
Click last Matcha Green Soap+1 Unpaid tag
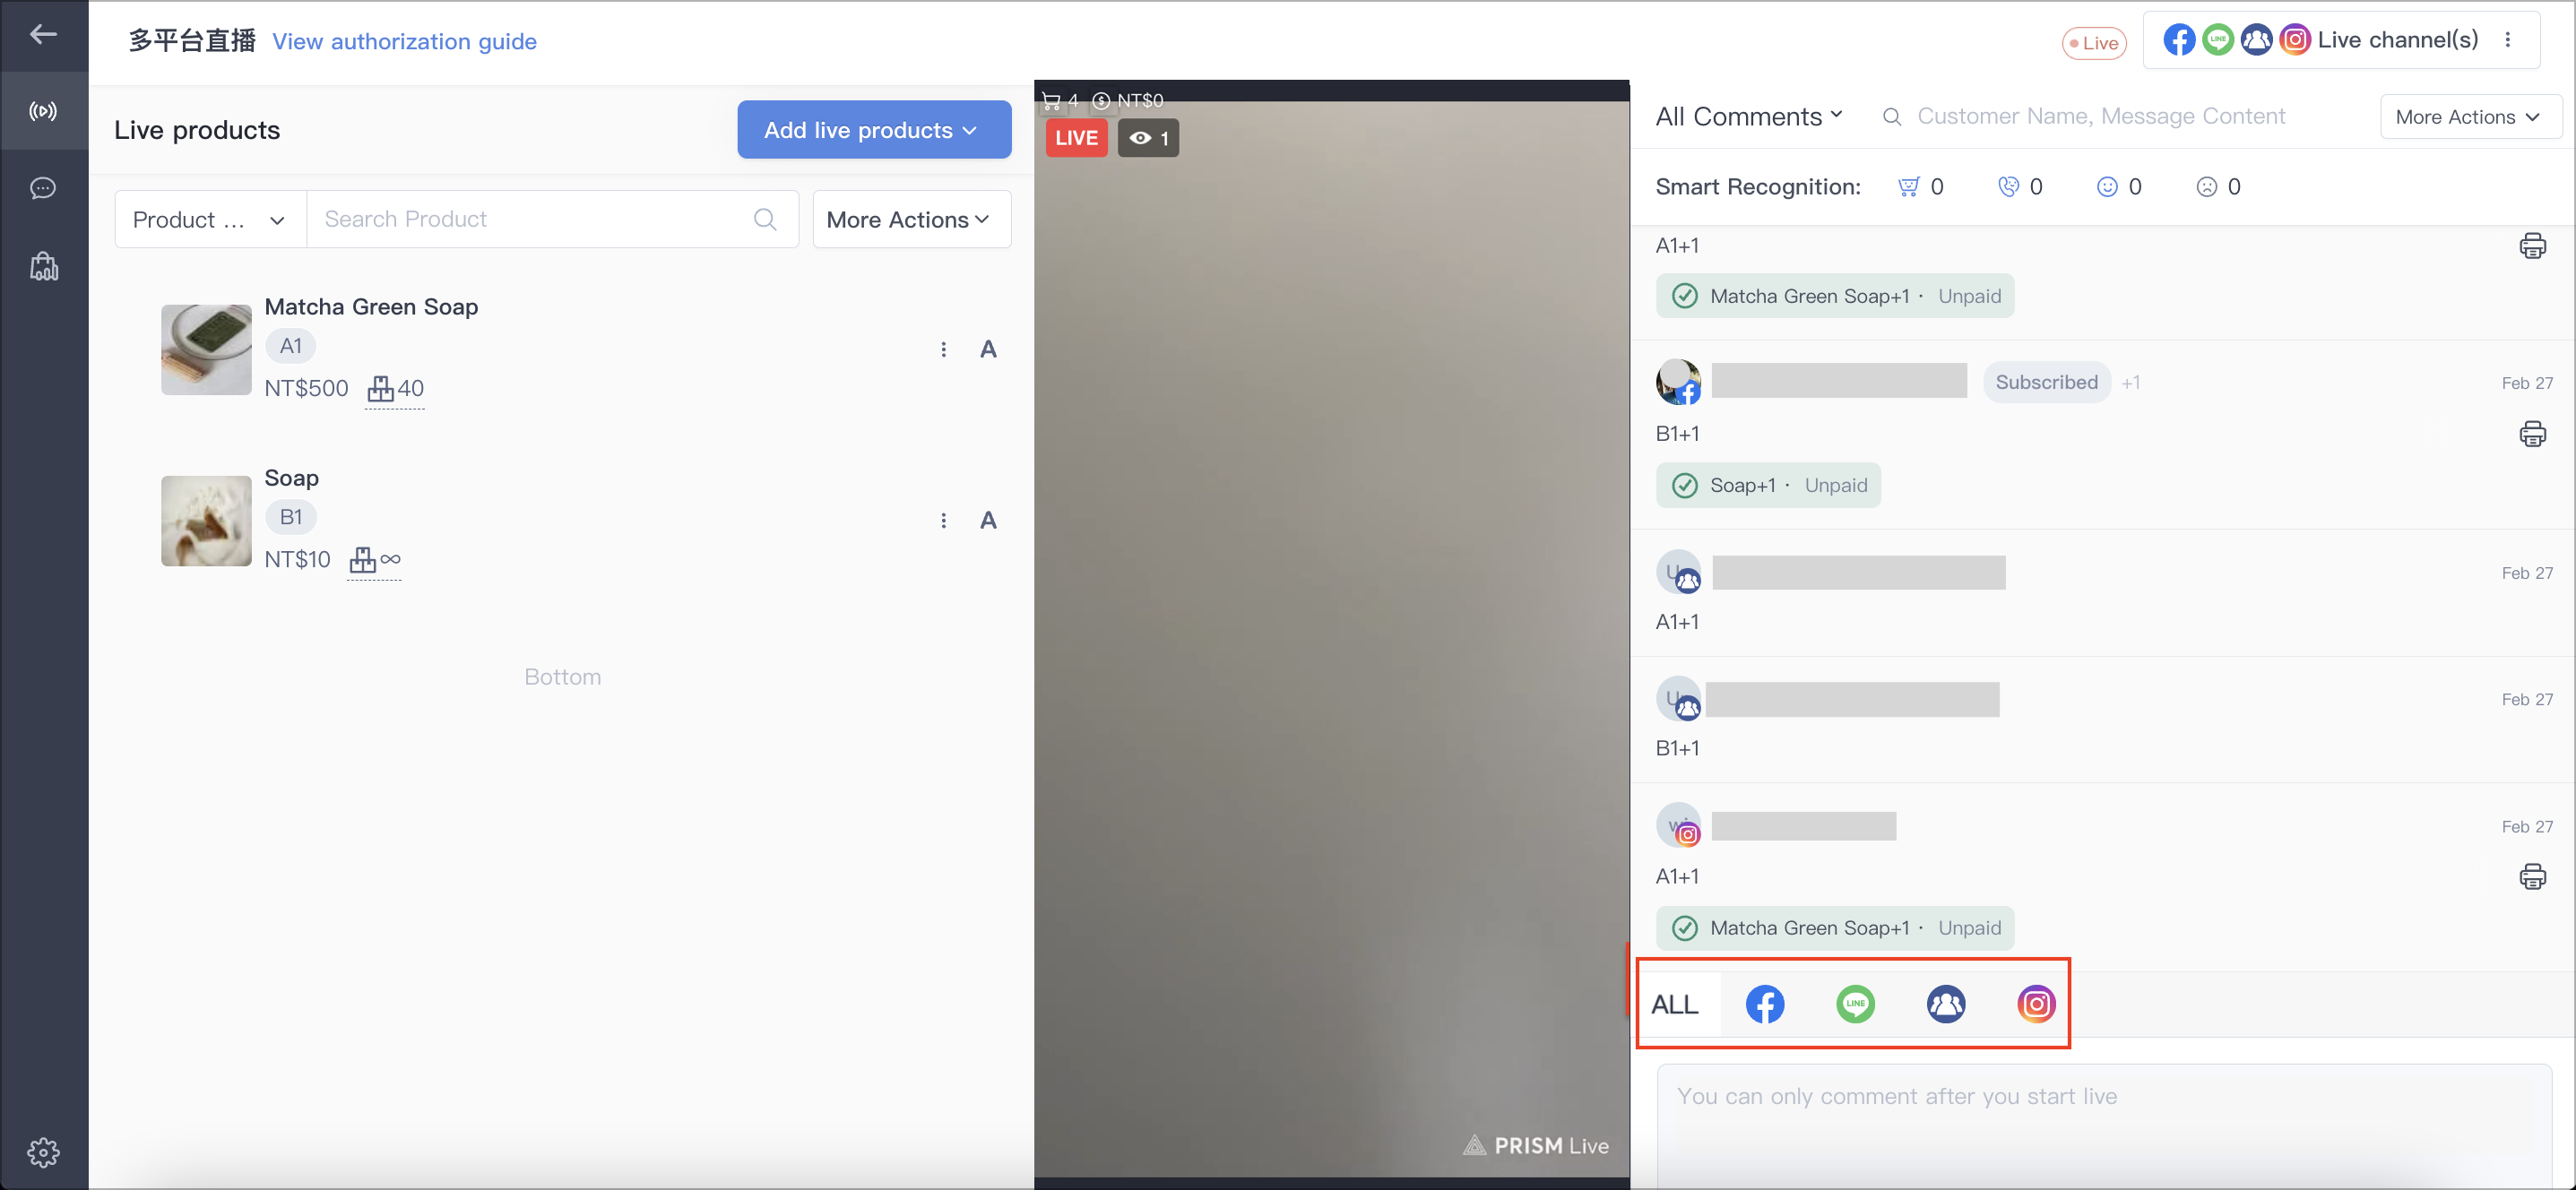(1835, 928)
